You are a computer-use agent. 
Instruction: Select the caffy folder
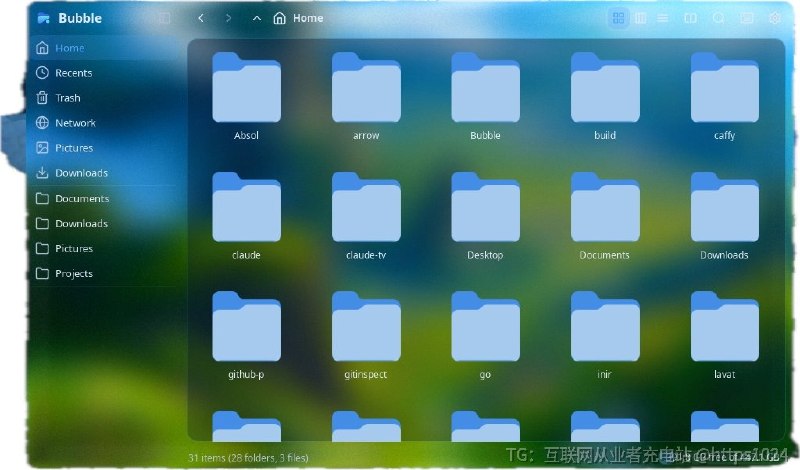[x=724, y=96]
